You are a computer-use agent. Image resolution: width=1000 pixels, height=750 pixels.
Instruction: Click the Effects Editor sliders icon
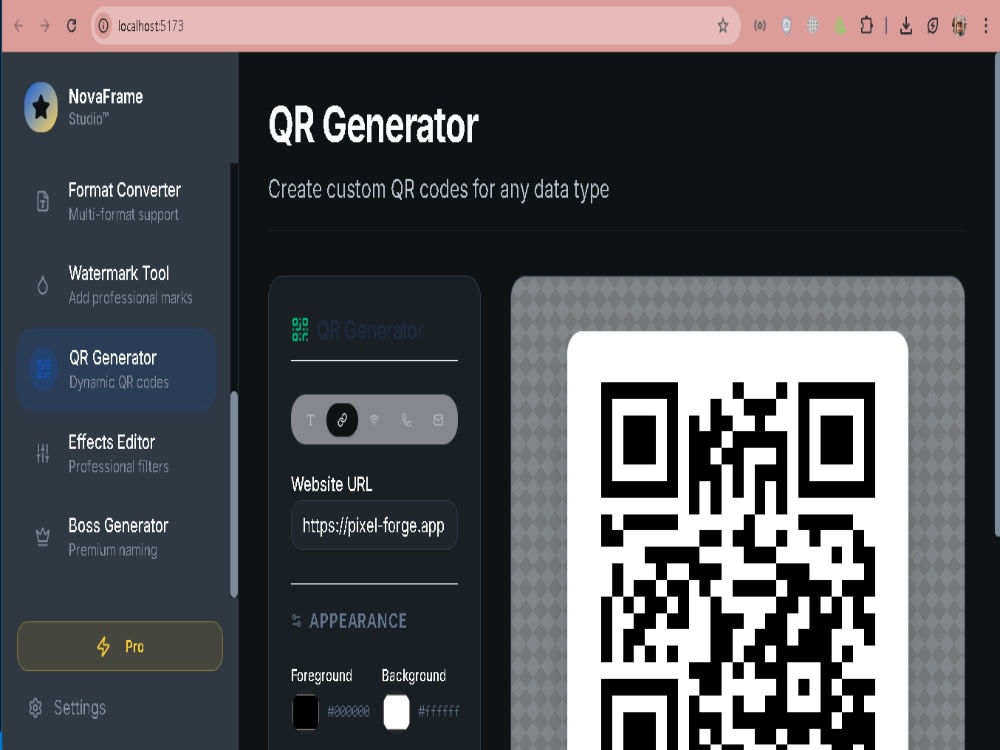tap(43, 453)
